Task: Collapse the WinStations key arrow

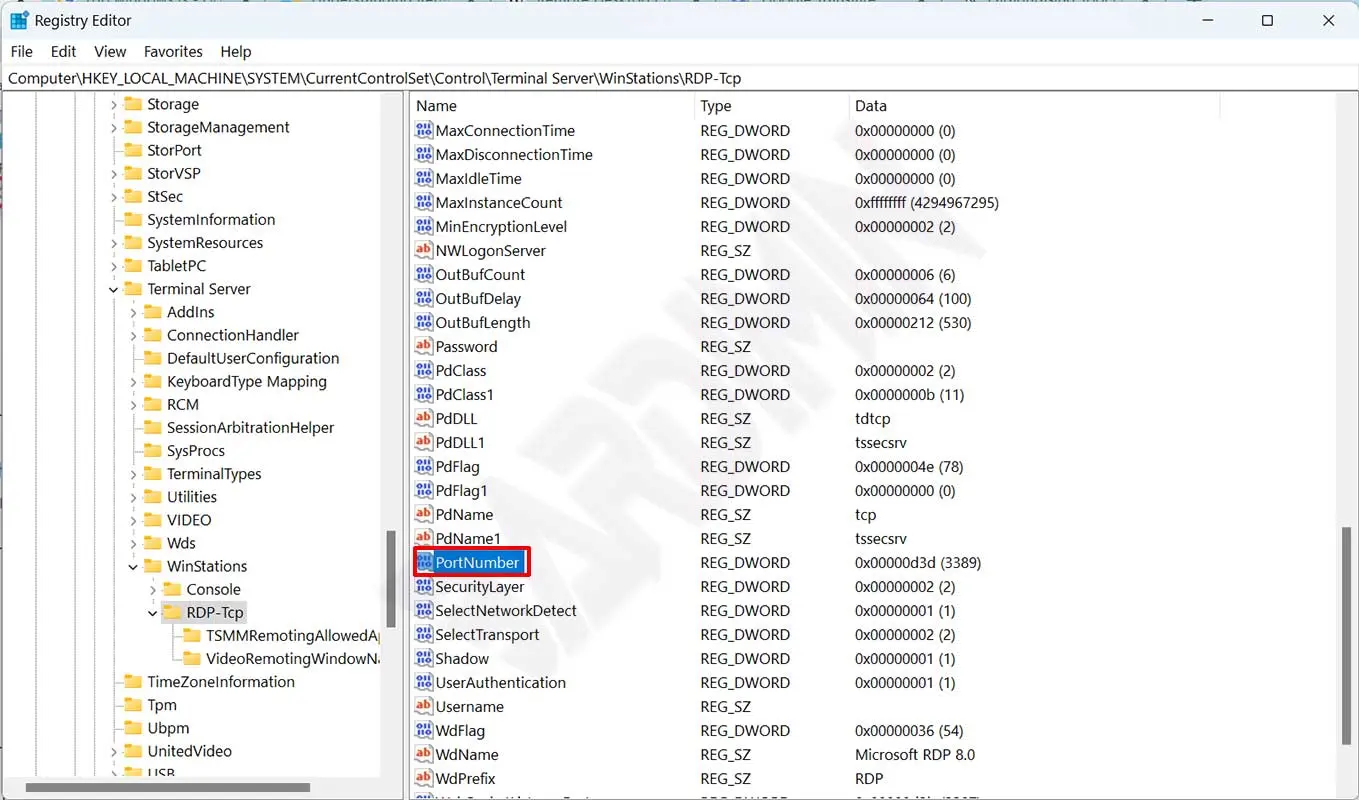Action: (133, 567)
